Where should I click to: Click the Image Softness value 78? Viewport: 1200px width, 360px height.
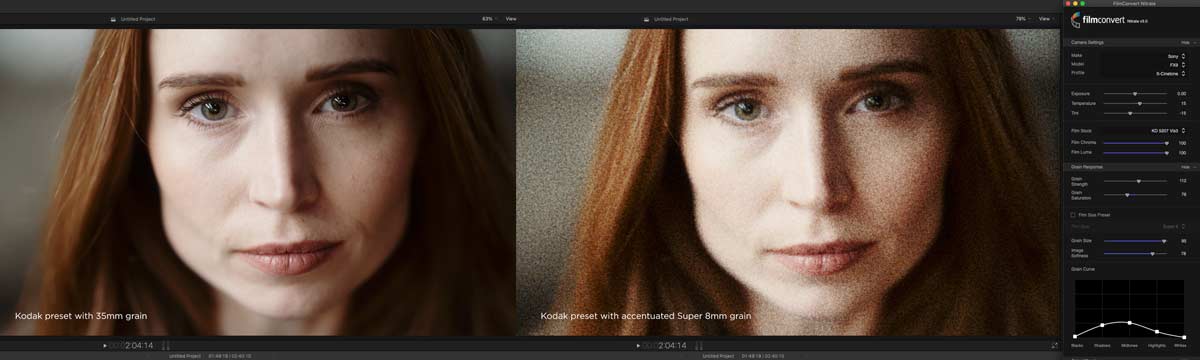[1183, 254]
